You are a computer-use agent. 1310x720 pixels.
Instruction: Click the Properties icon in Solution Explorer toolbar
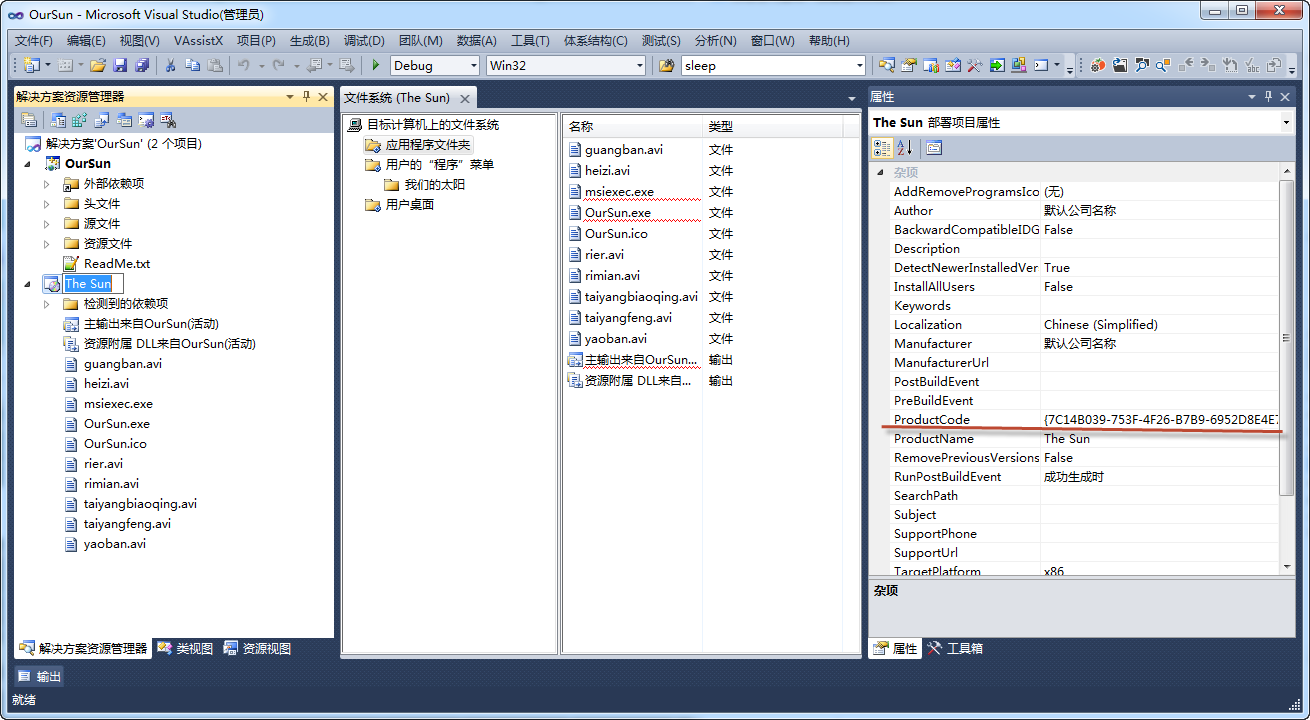pos(29,120)
